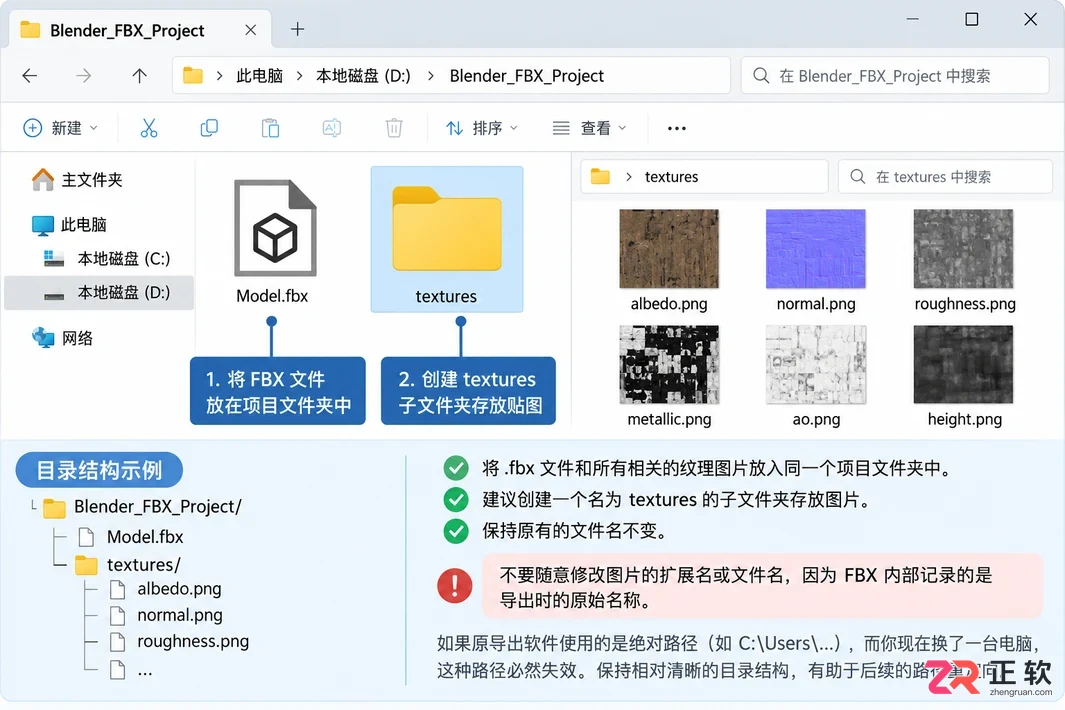Select the large textures folder icon
The width and height of the screenshot is (1065, 710).
[447, 229]
